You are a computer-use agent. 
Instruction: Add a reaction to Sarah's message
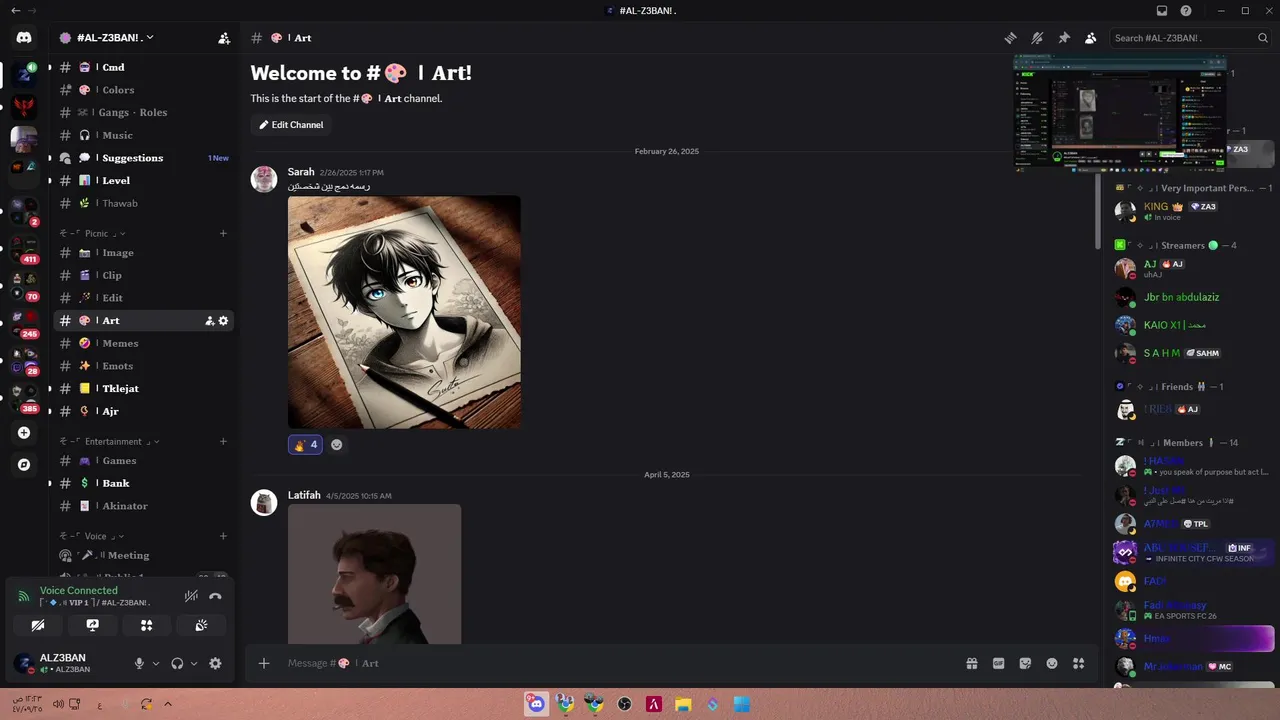pos(336,445)
